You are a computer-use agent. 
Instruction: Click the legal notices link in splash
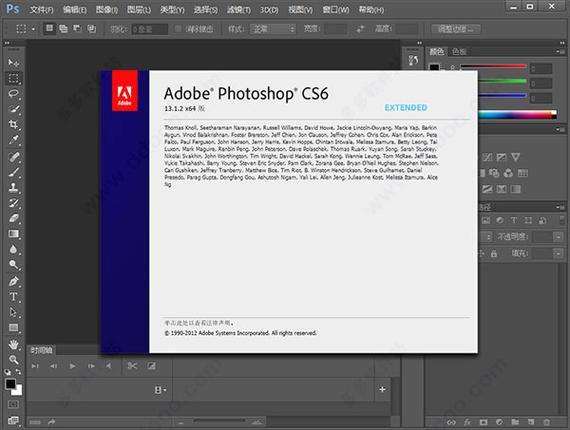199,323
